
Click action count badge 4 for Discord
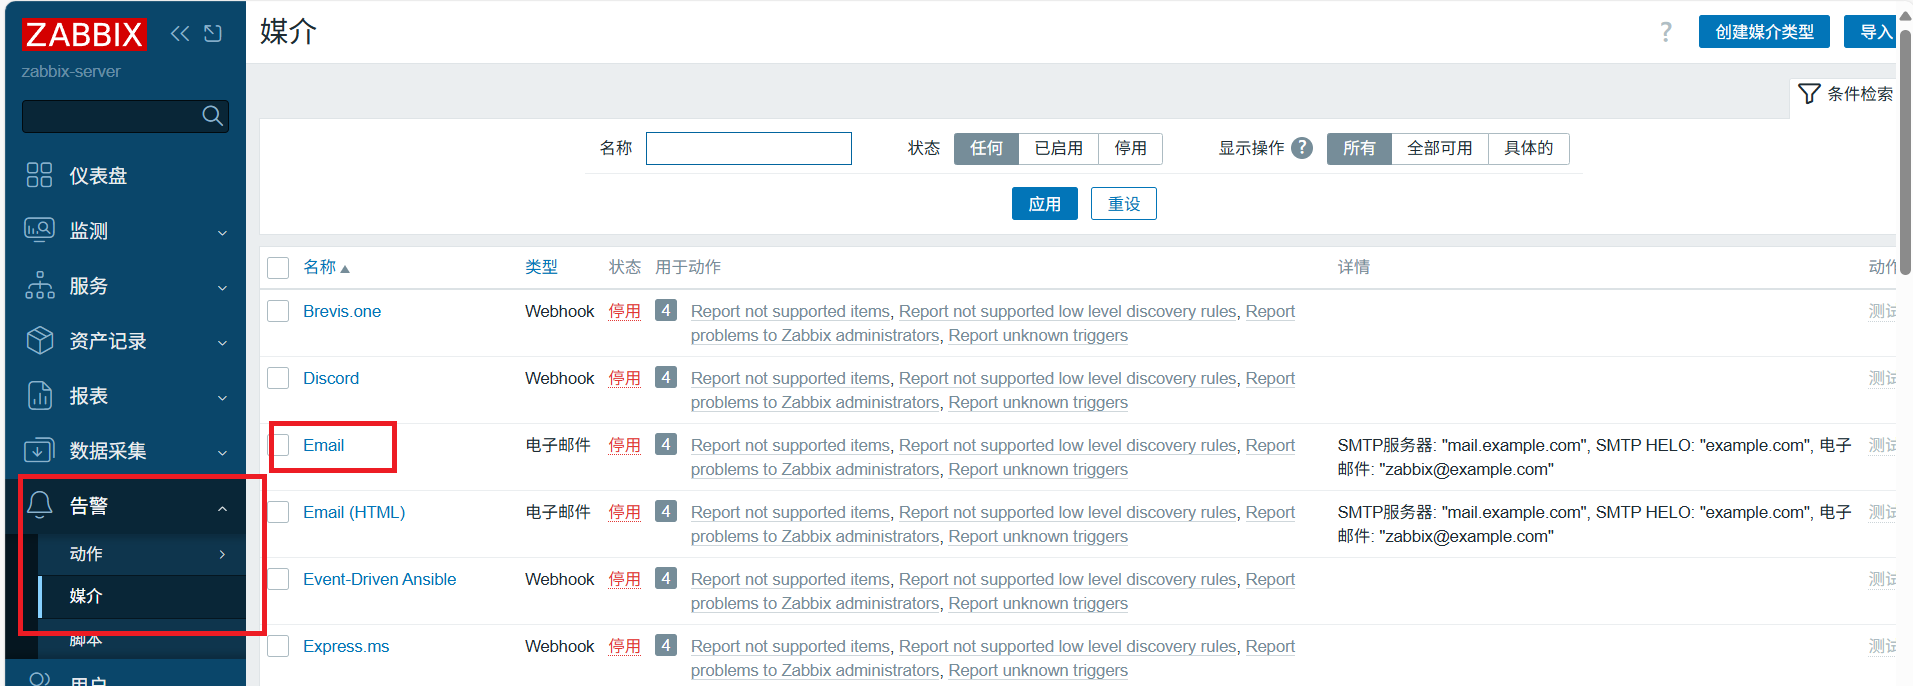(x=666, y=377)
